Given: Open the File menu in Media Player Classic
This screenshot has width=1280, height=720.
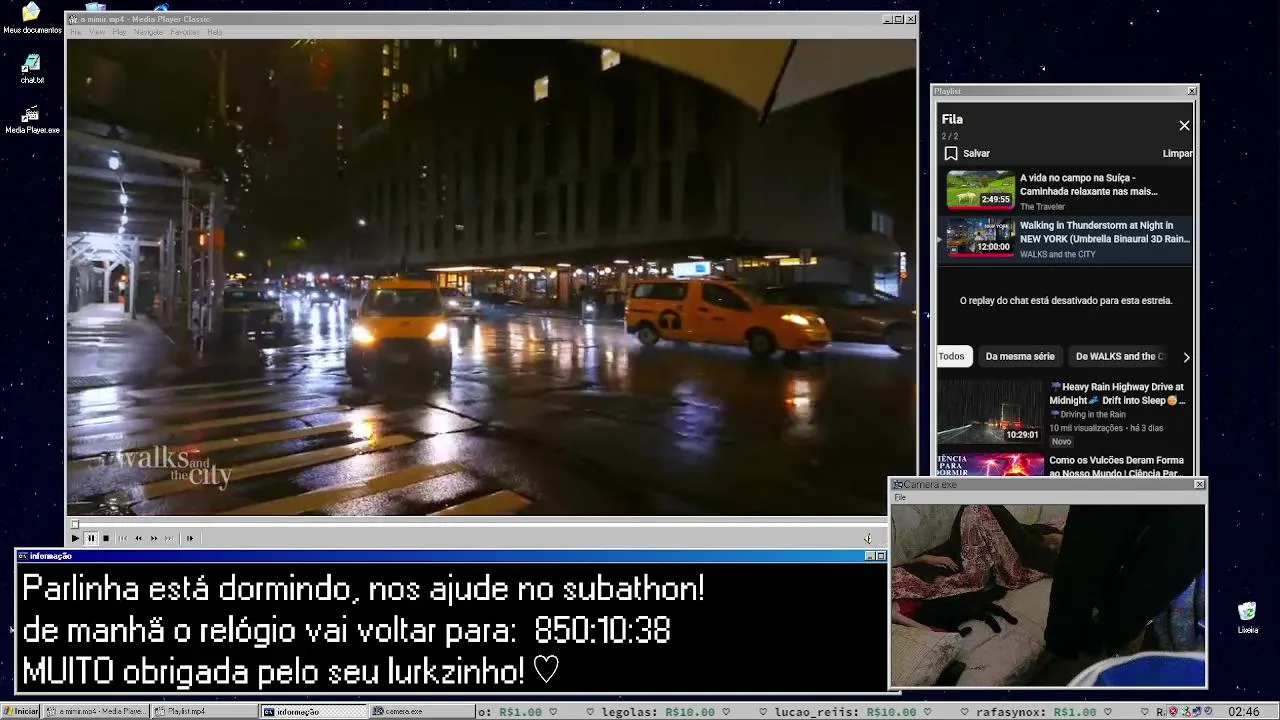Looking at the screenshot, I should pos(75,32).
